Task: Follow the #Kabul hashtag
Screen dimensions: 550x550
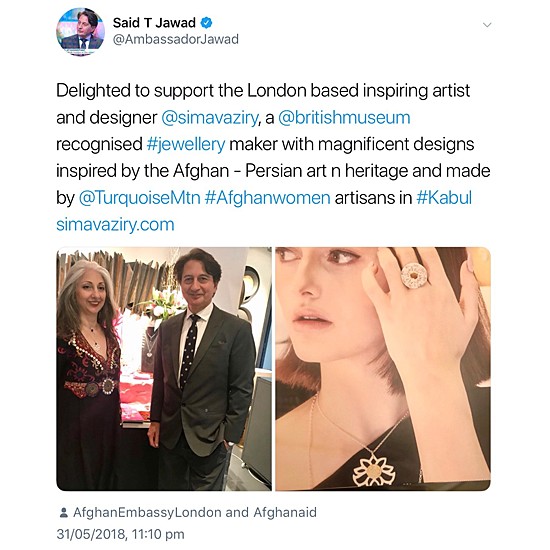Action: click(x=444, y=198)
